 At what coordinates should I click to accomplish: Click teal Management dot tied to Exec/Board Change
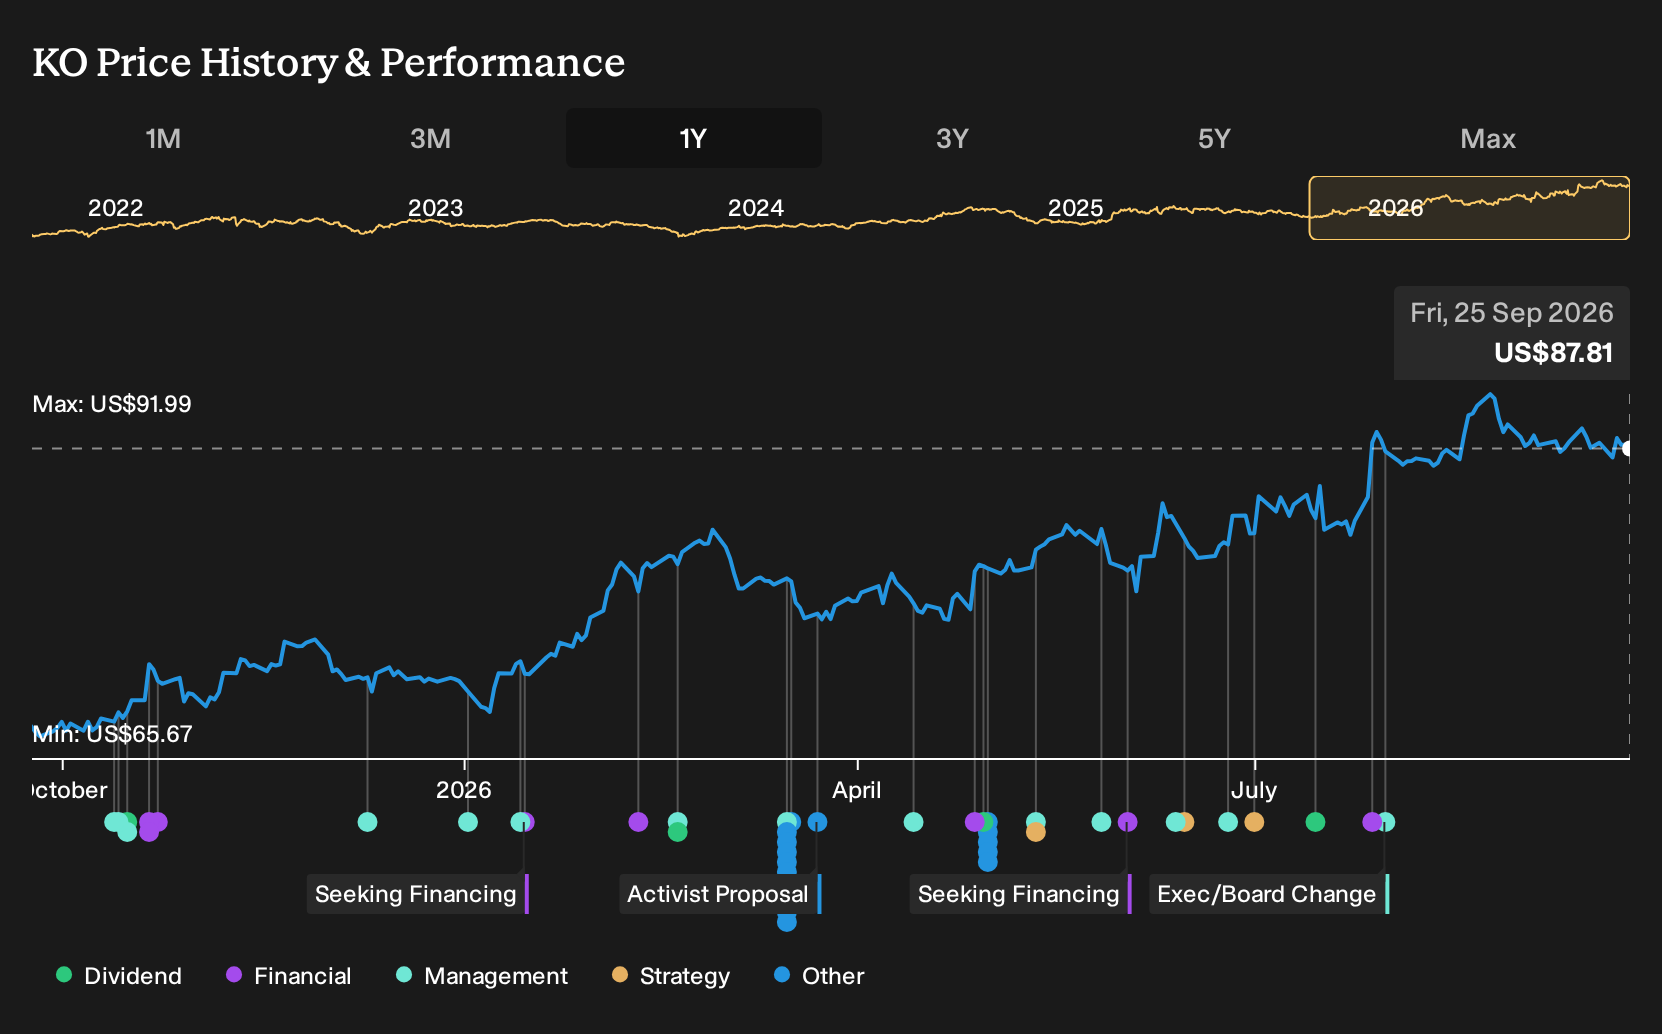pyautogui.click(x=1387, y=822)
